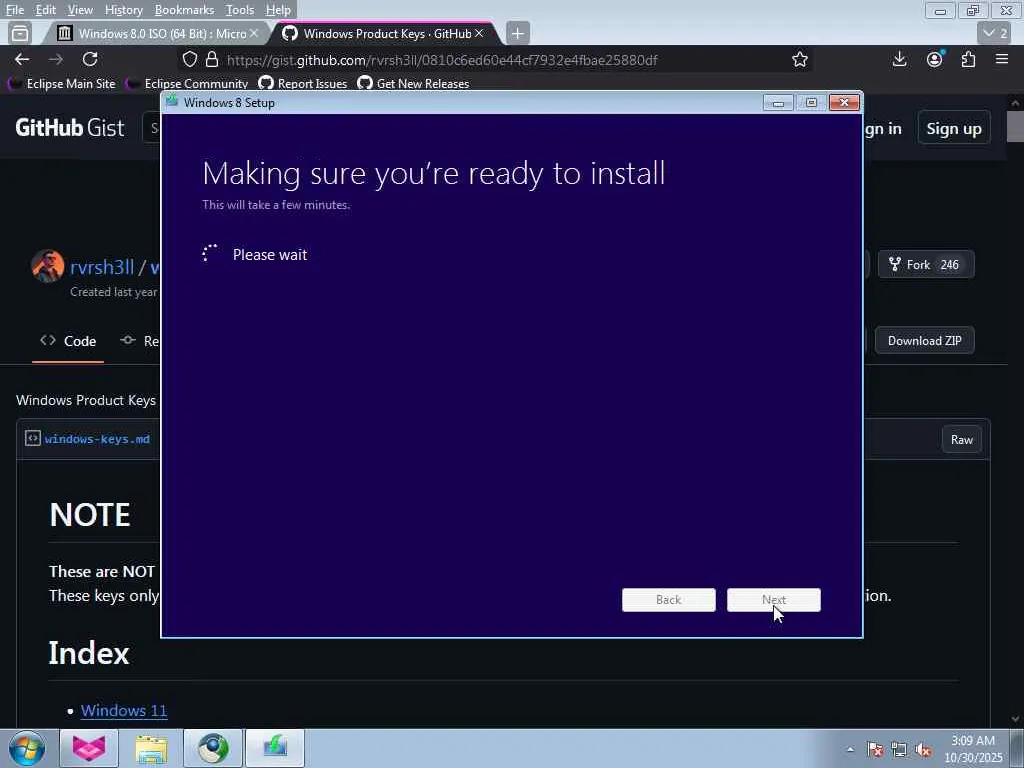The height and width of the screenshot is (768, 1024).
Task: Open the Help menu
Action: (278, 10)
